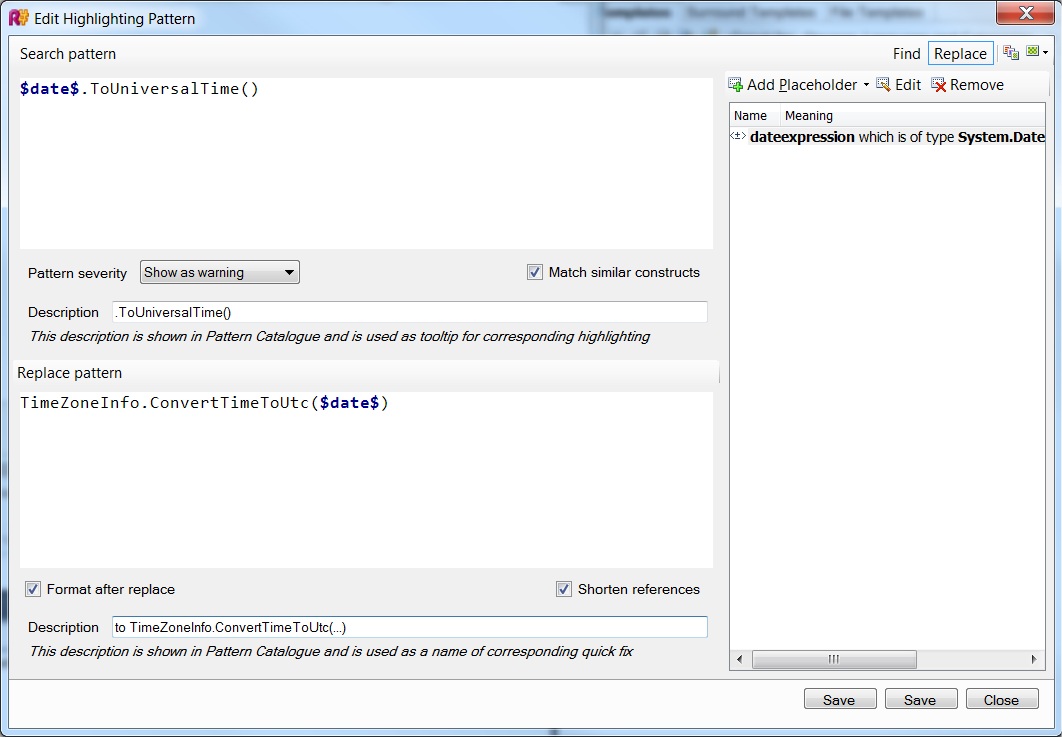Switch to Find mode
This screenshot has height=737, width=1062.
point(906,54)
